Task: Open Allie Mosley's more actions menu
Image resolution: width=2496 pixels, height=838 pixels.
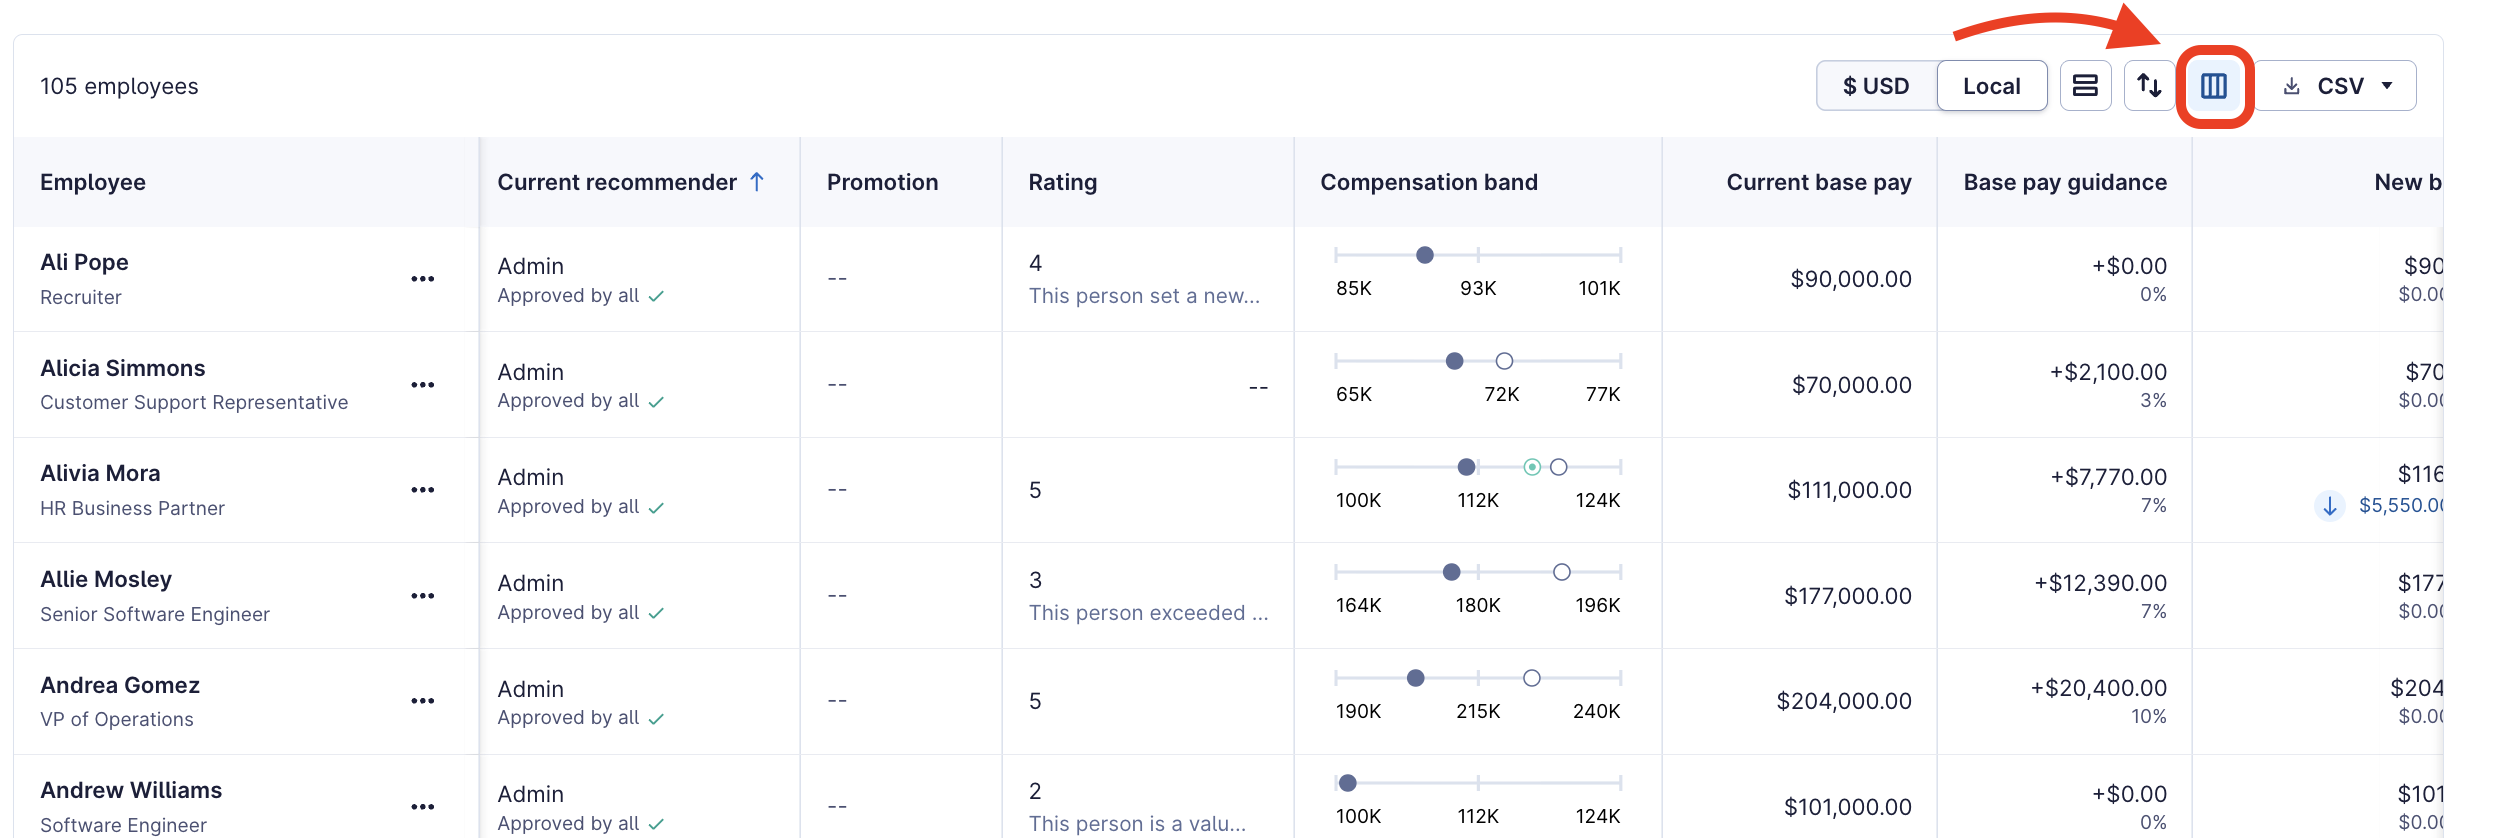Action: [423, 596]
